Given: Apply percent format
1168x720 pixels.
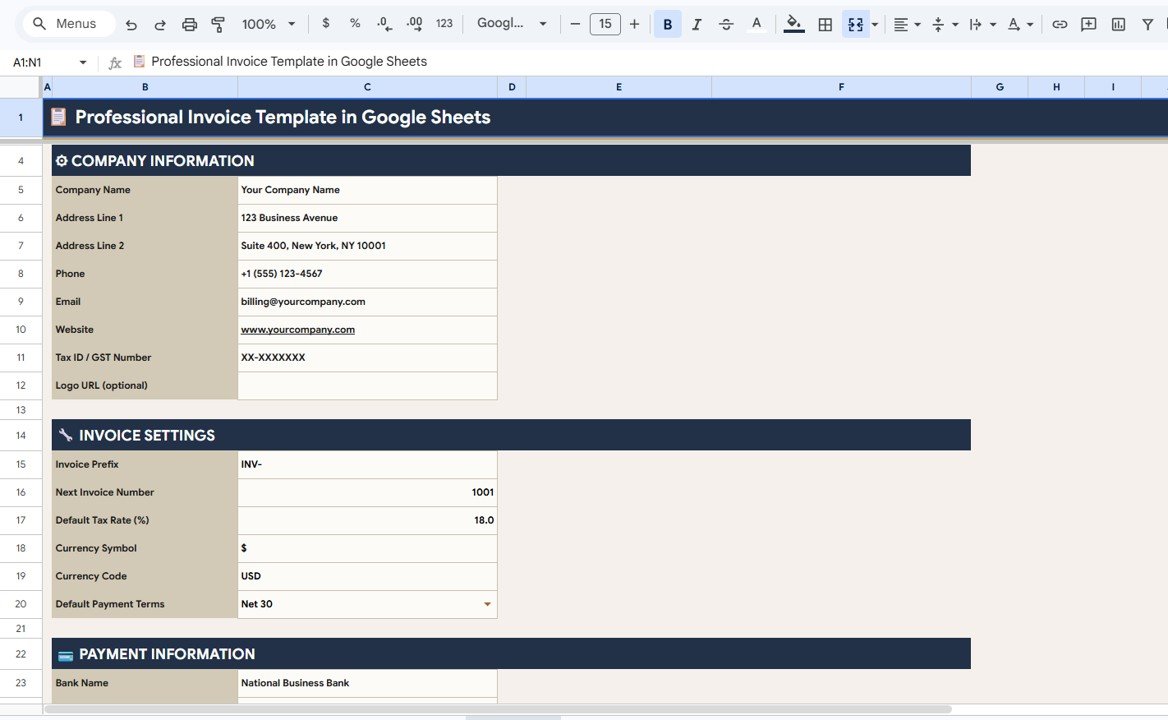Looking at the screenshot, I should 355,23.
